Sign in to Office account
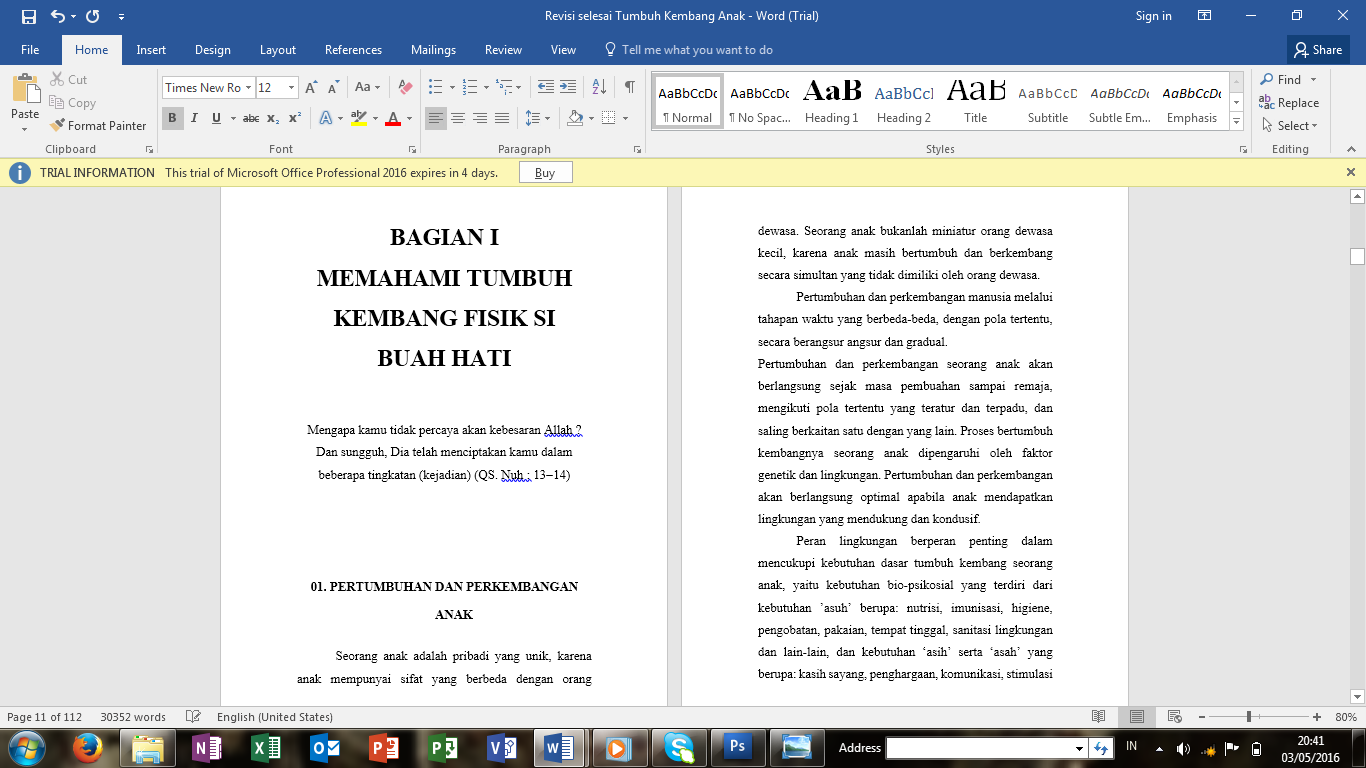The width and height of the screenshot is (1366, 768). coord(1153,16)
